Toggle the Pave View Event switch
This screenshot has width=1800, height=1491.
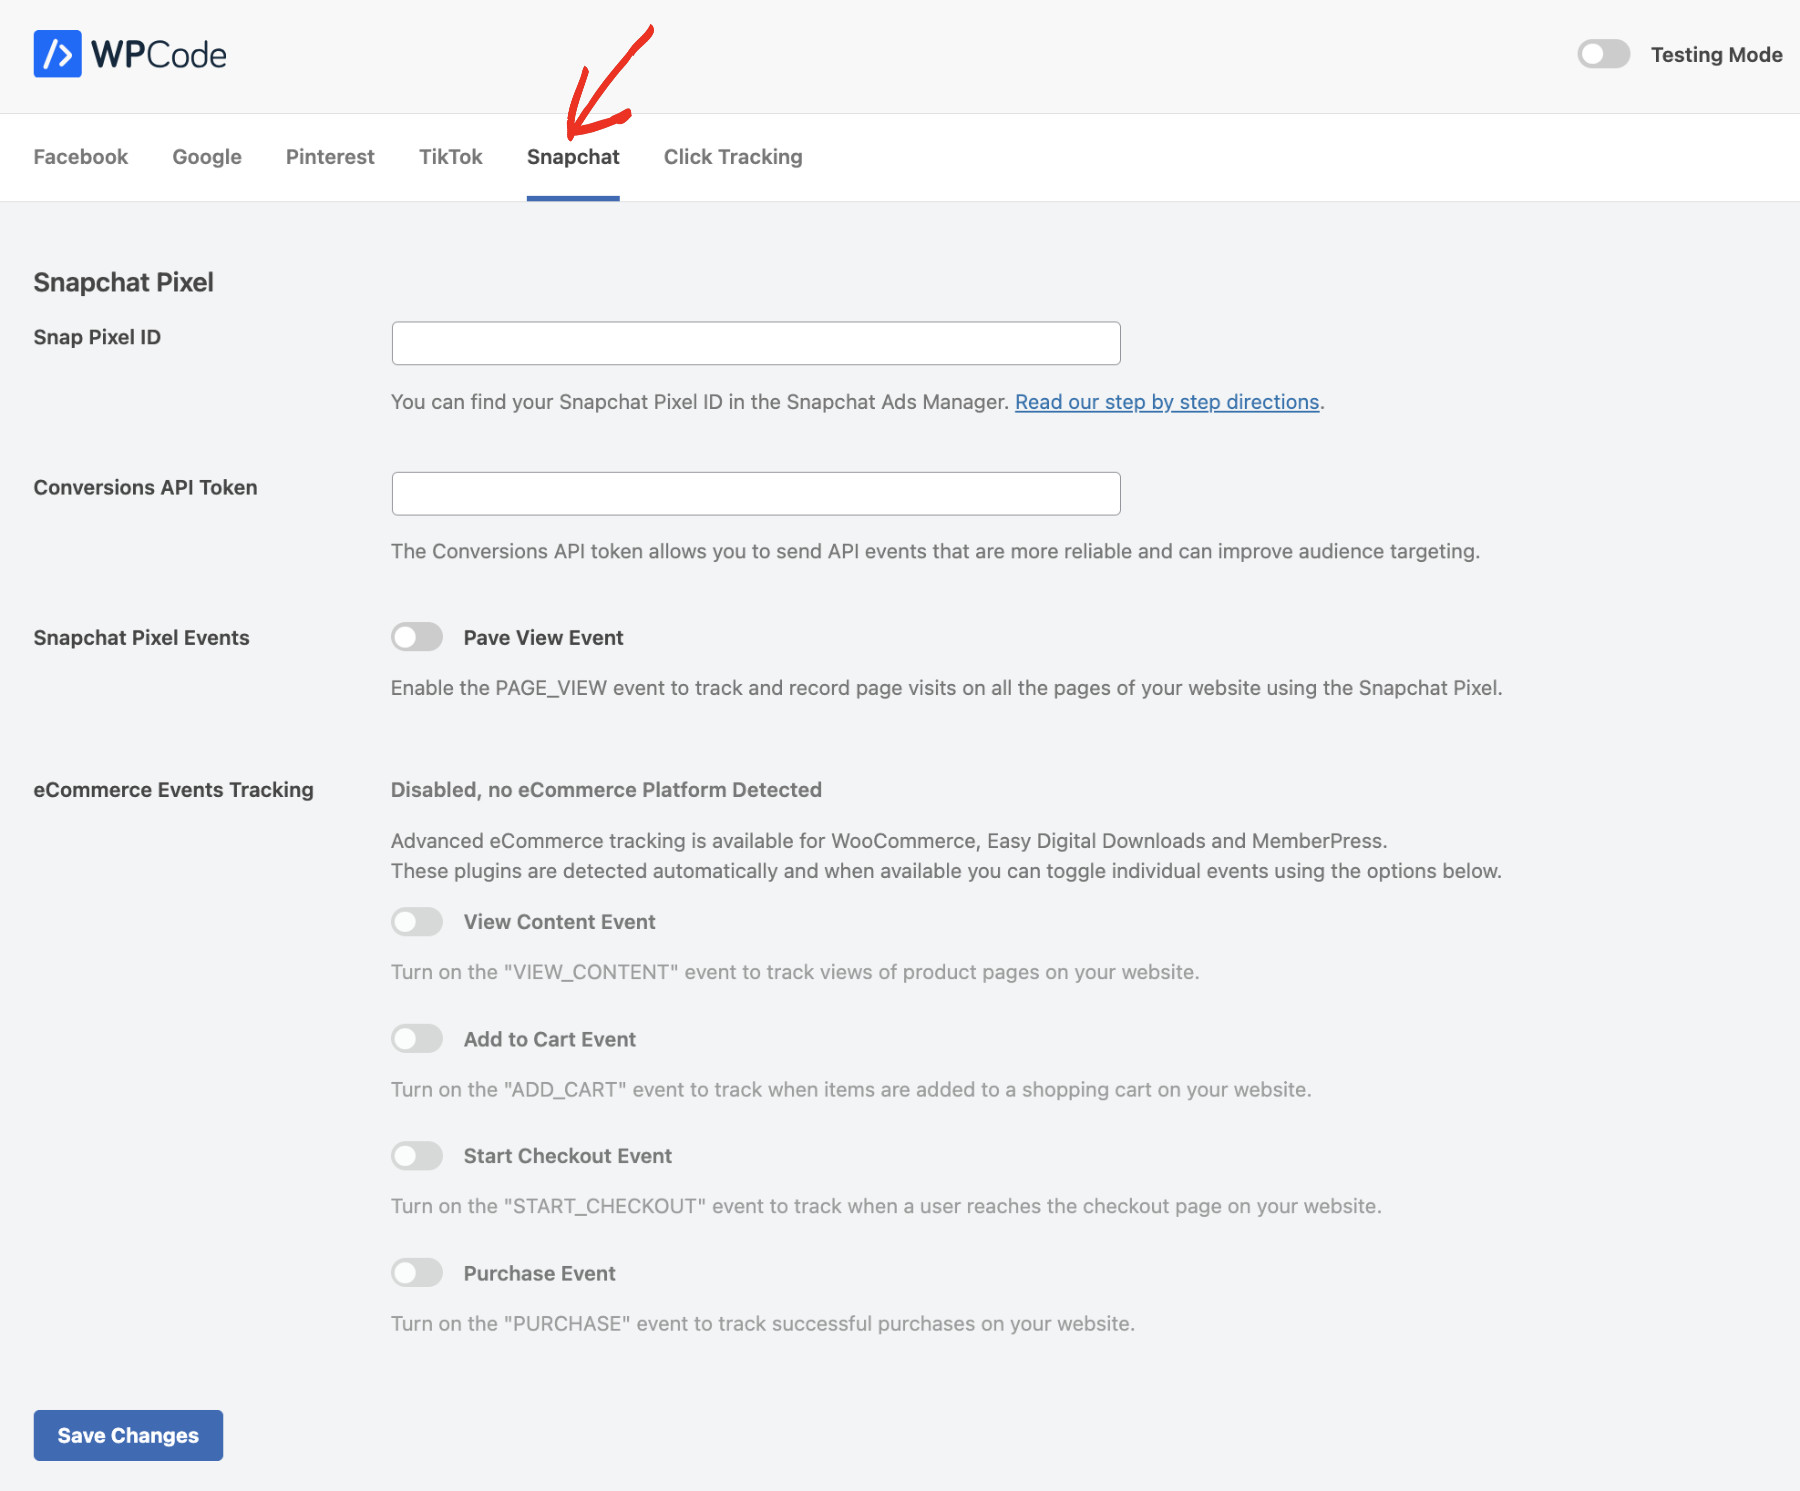417,637
